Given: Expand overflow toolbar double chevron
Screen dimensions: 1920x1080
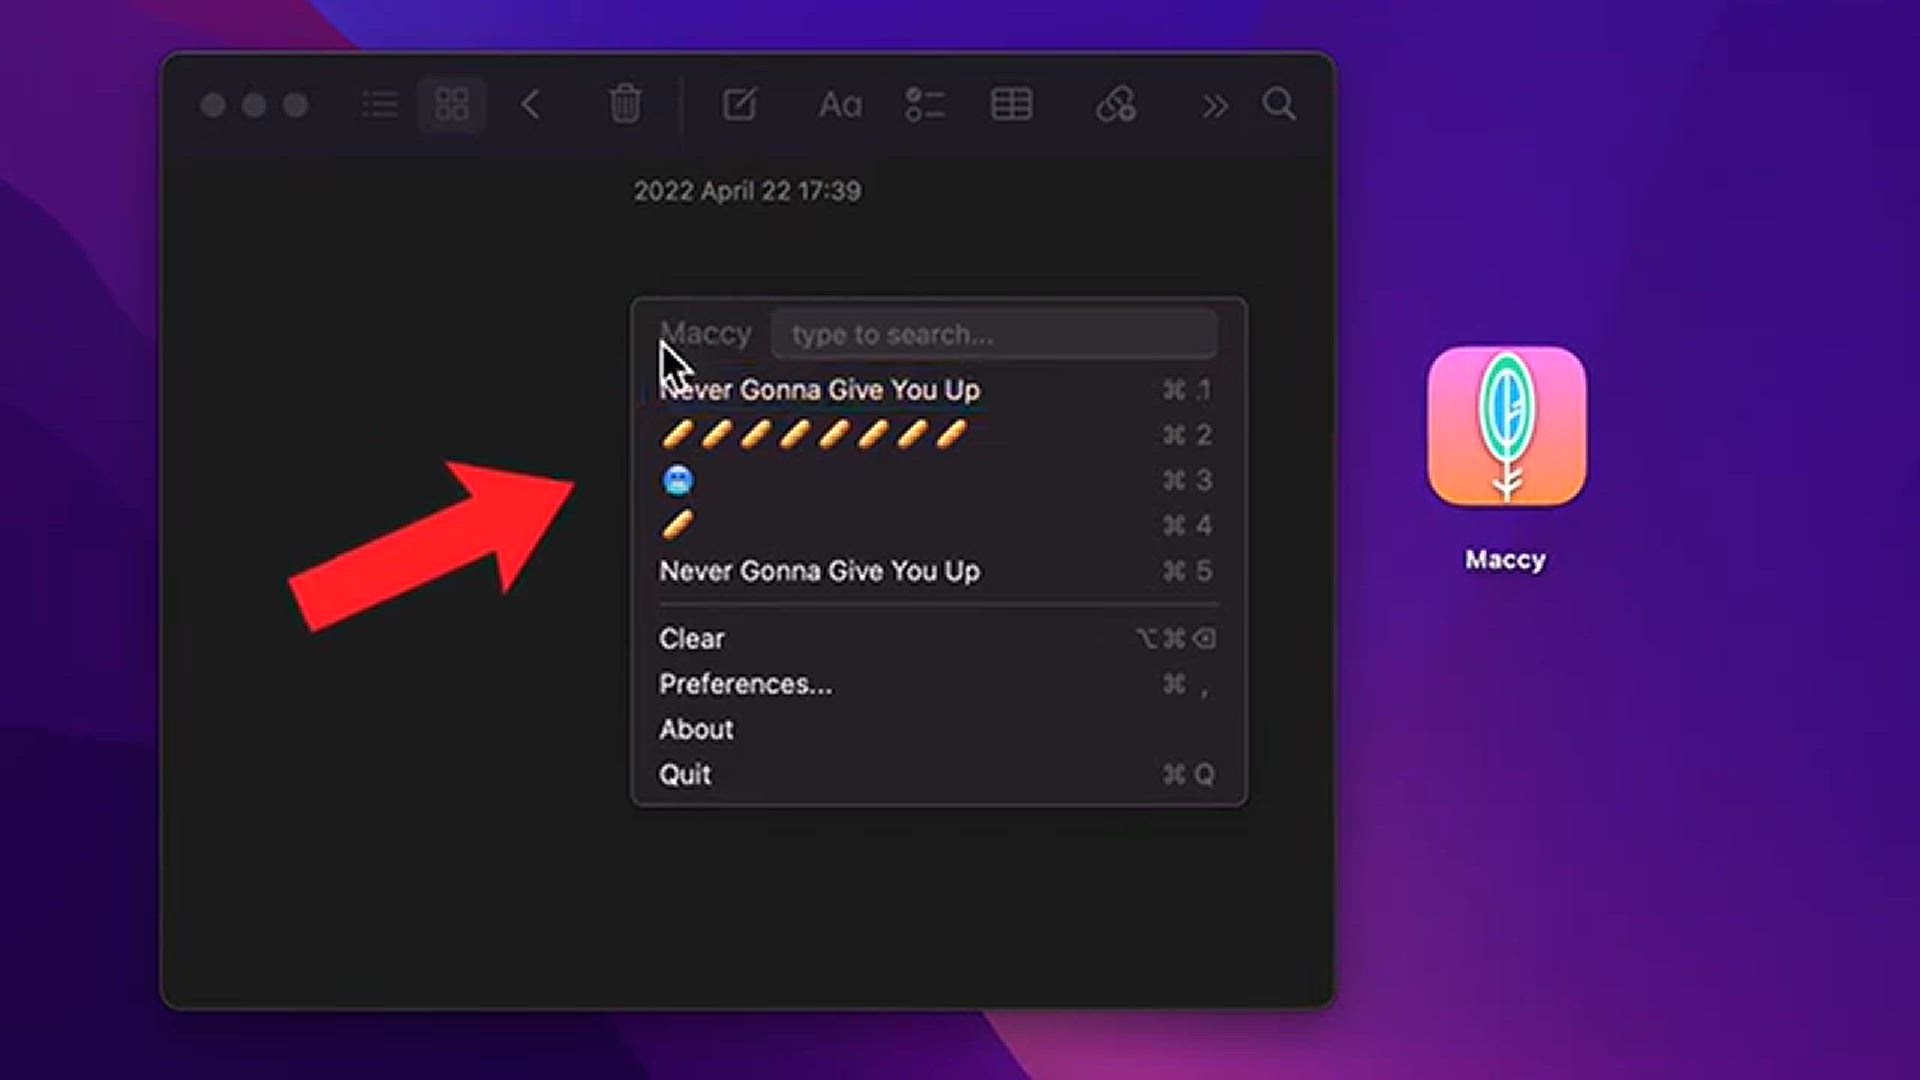Looking at the screenshot, I should click(1214, 106).
